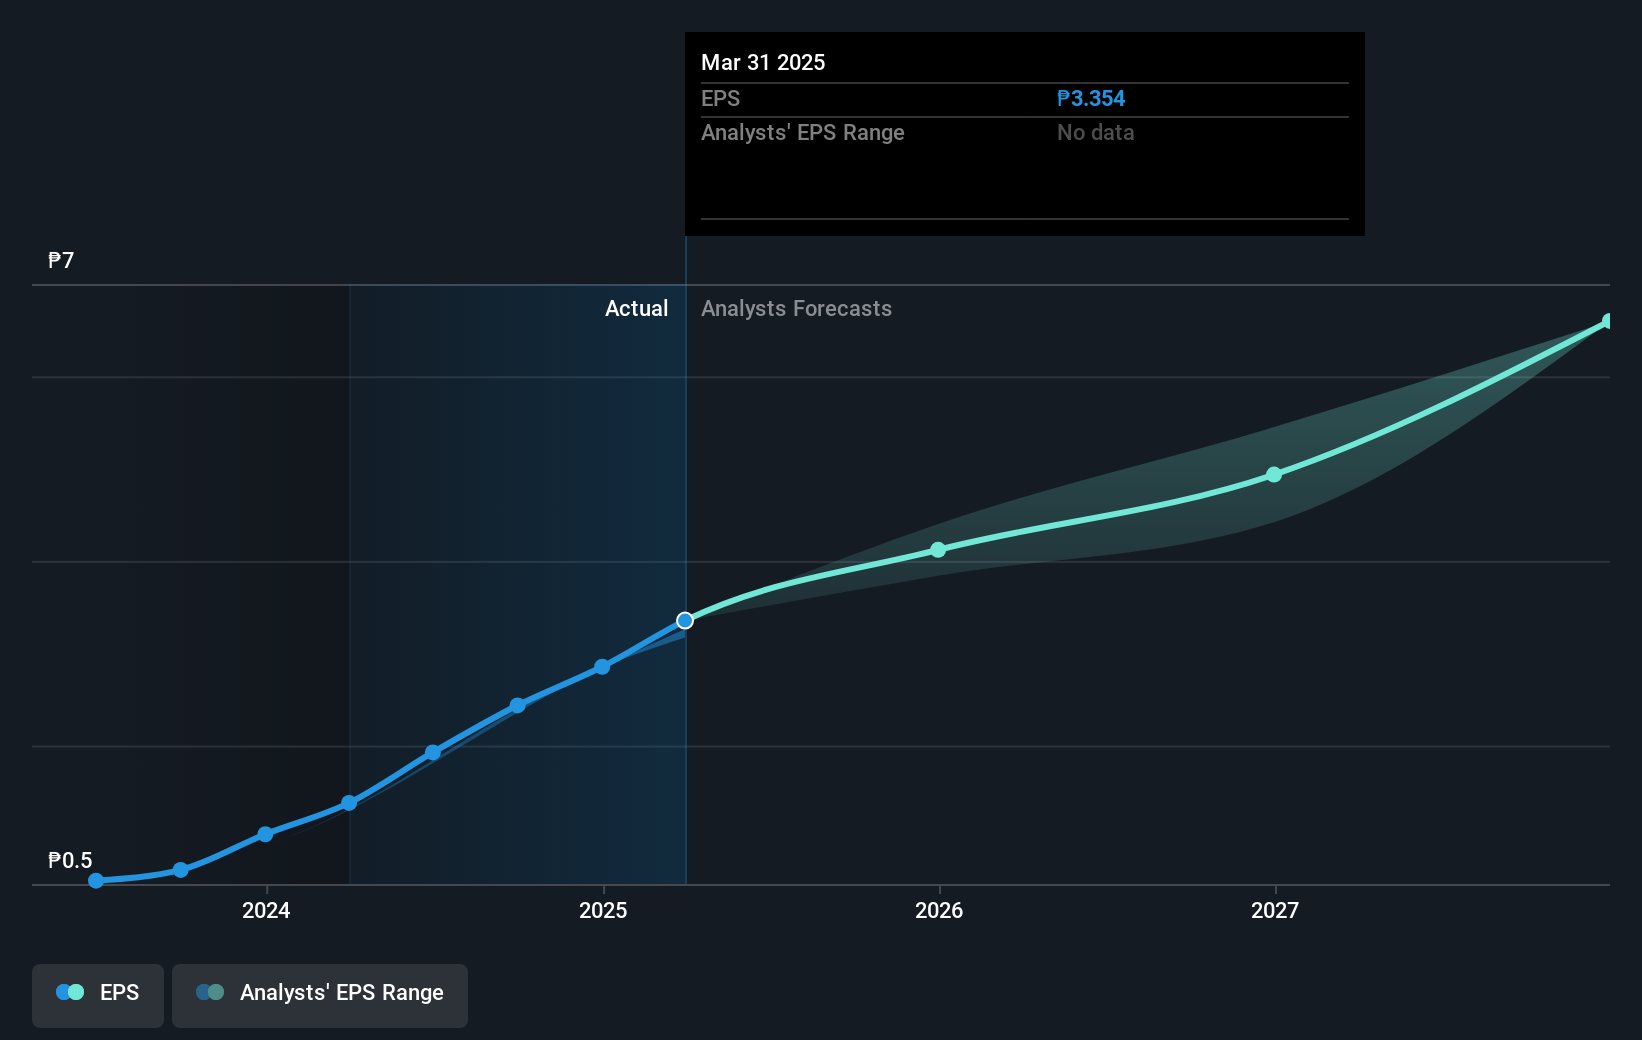Click the Analysts Forecasts label
The height and width of the screenshot is (1040, 1642).
pos(796,309)
